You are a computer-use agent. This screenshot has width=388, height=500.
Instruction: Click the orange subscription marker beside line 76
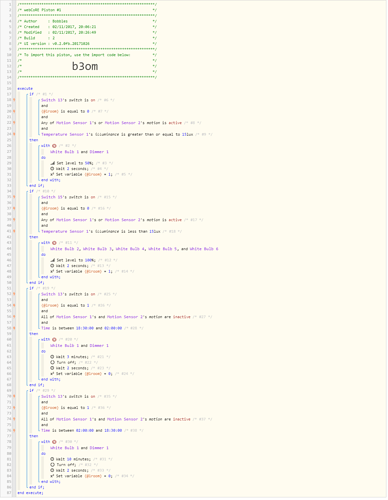(x=14, y=431)
